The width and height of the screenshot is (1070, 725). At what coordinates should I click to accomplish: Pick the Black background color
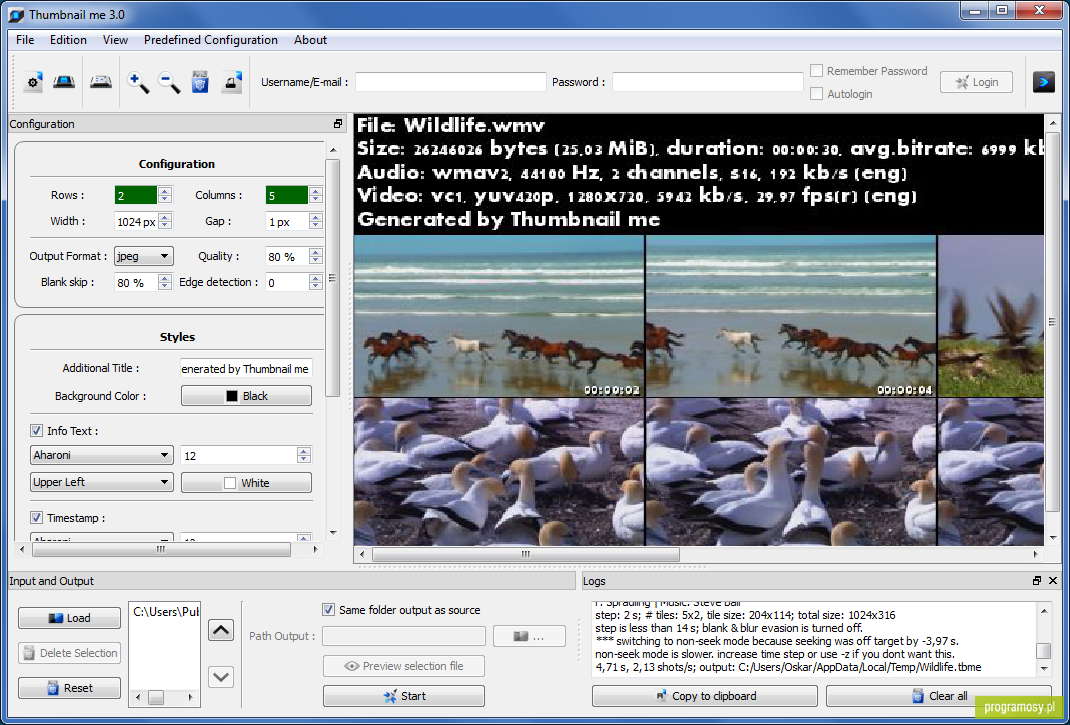pyautogui.click(x=246, y=396)
